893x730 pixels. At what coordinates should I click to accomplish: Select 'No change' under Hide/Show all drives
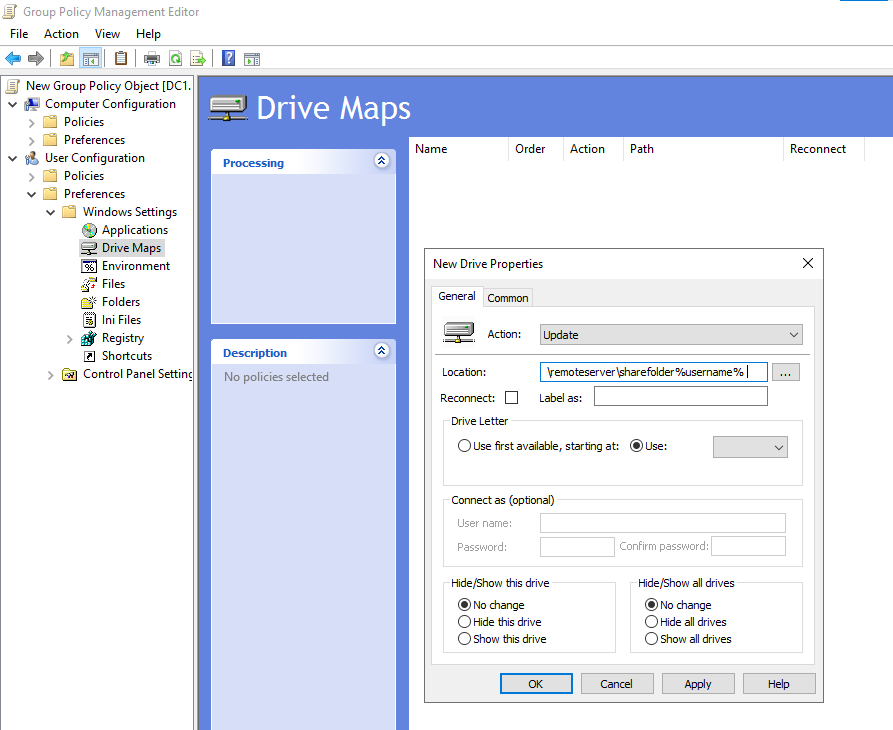click(x=651, y=605)
